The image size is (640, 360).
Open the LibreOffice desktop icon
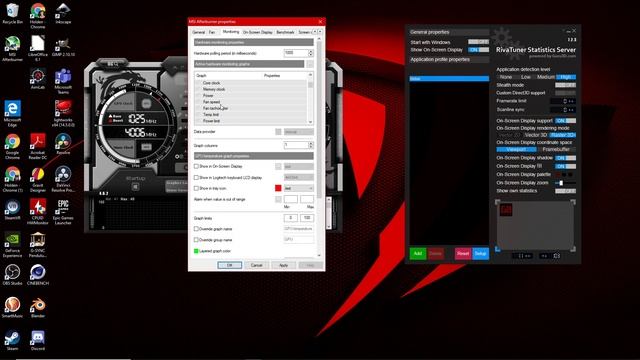click(38, 49)
